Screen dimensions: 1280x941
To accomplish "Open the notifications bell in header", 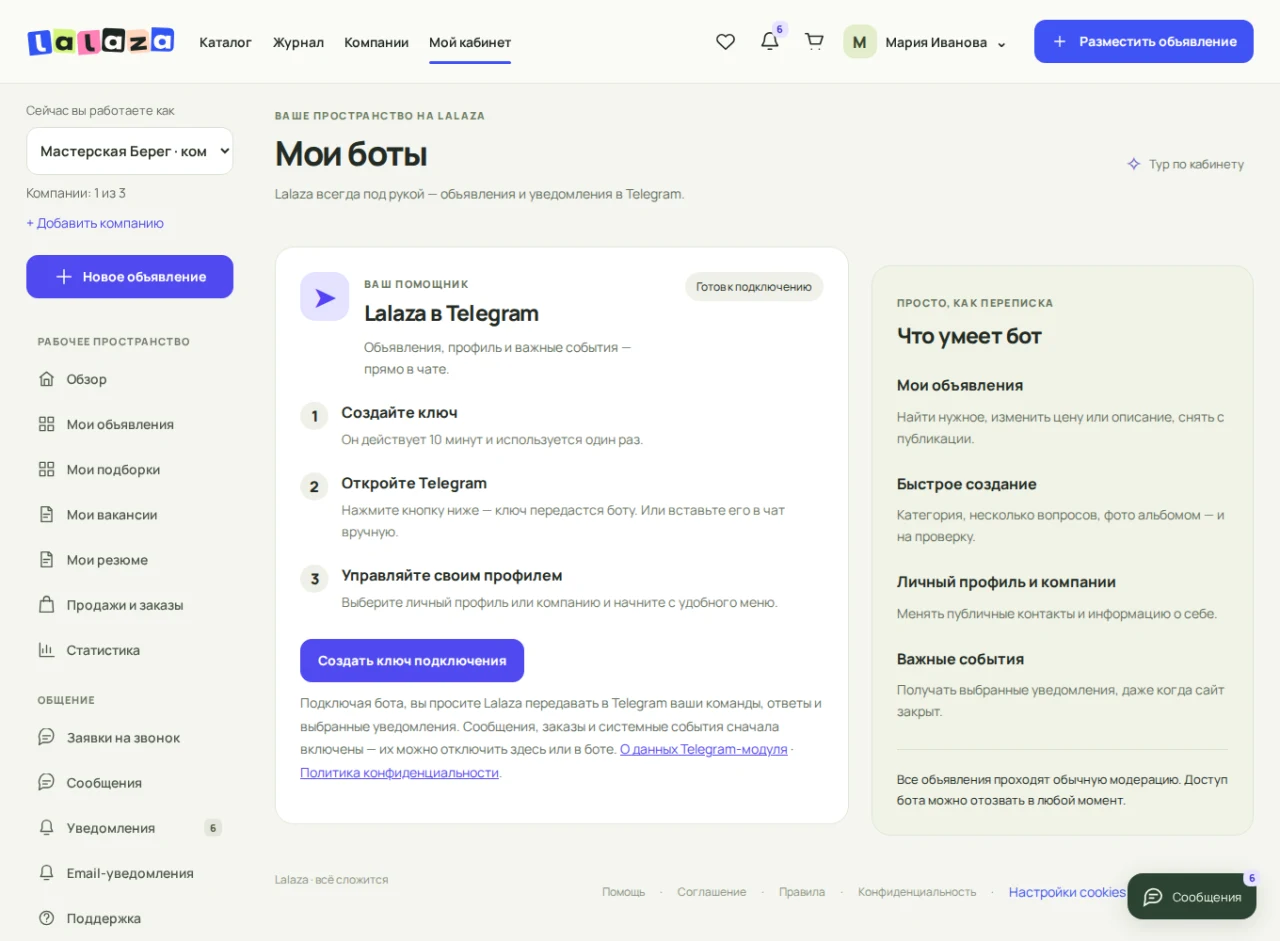I will point(770,42).
